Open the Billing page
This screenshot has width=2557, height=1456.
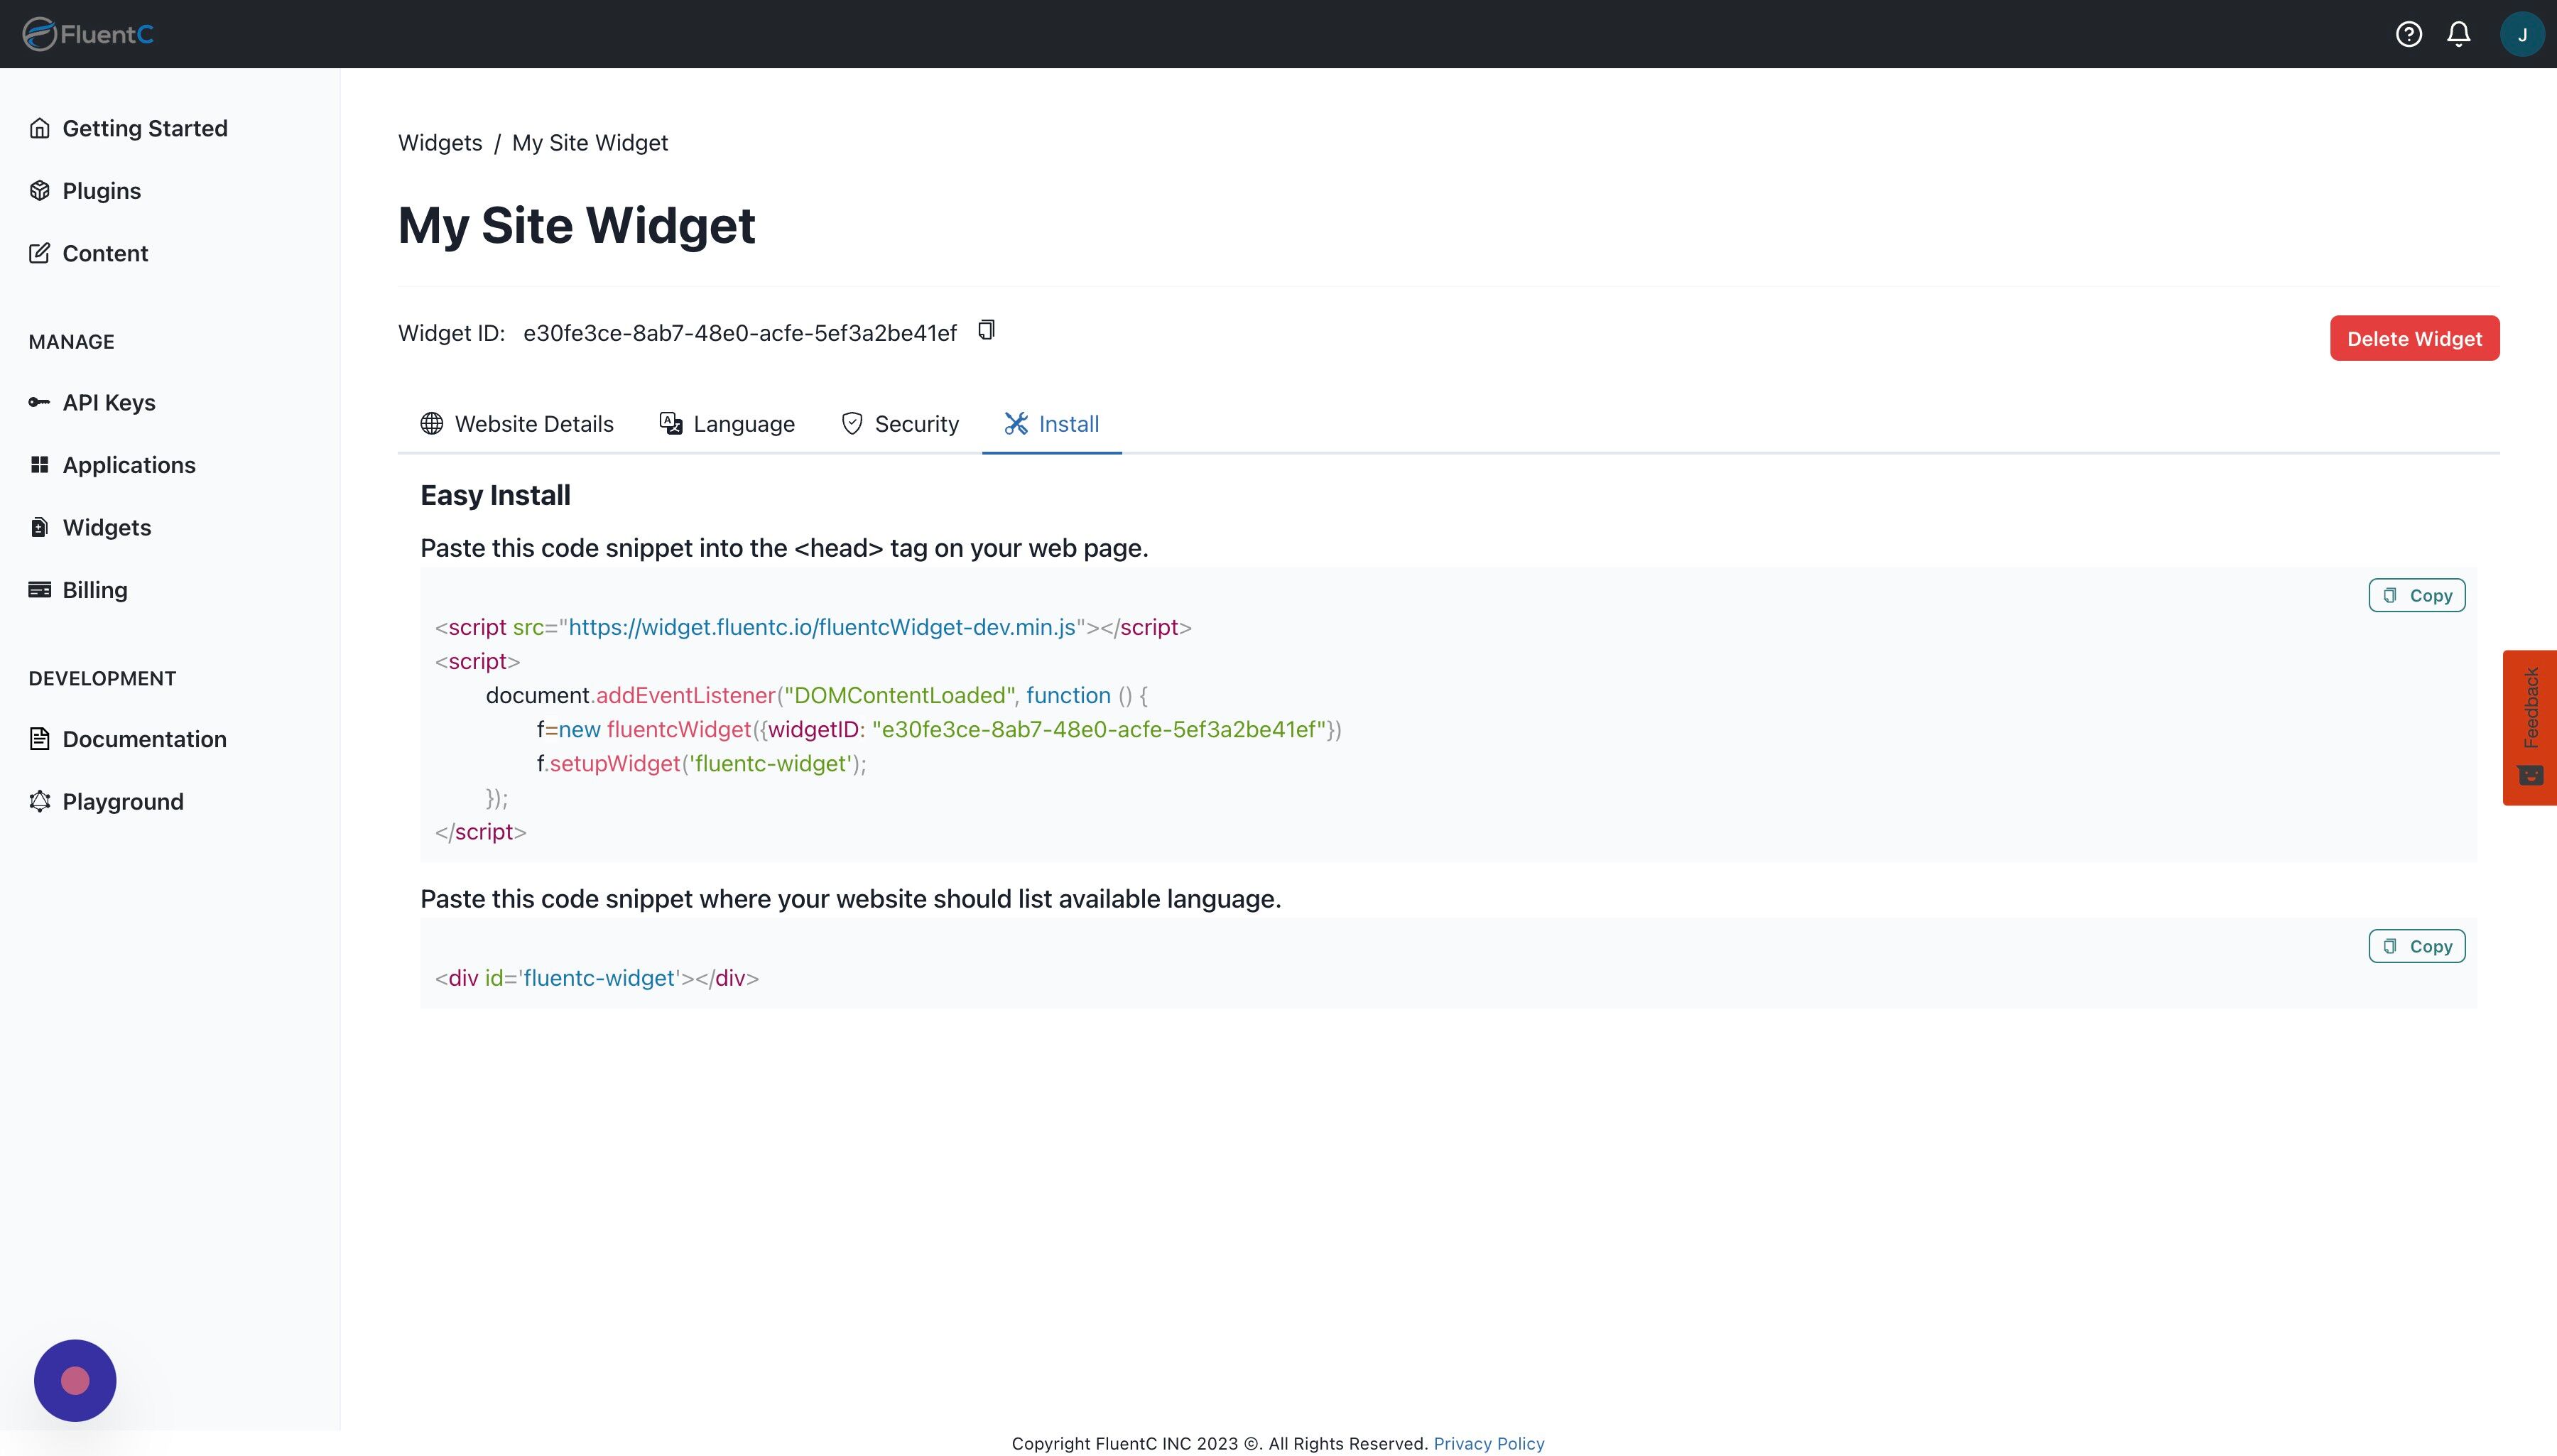click(x=94, y=590)
